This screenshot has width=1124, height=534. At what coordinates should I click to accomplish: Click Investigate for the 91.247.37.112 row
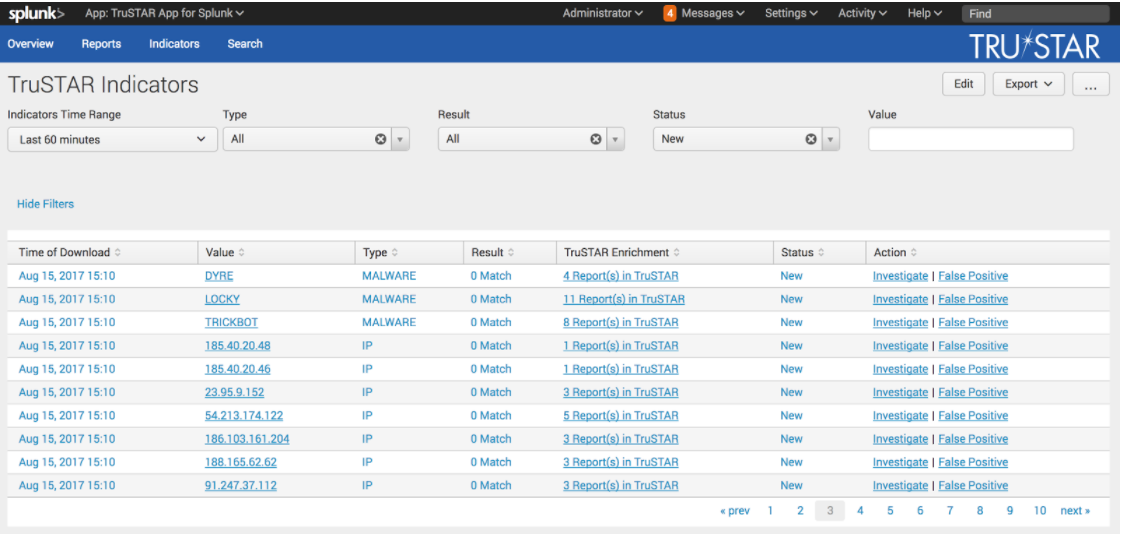coord(900,485)
